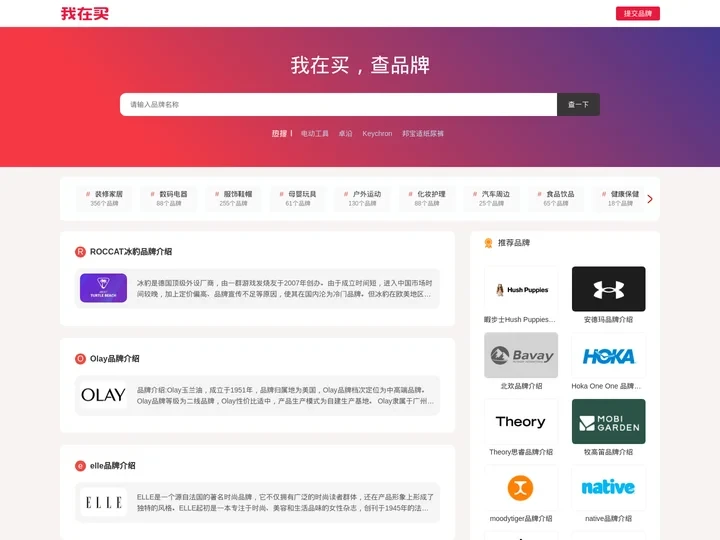Read the Olay brand description text
Viewport: 720px width, 540px height.
pyautogui.click(x=285, y=395)
